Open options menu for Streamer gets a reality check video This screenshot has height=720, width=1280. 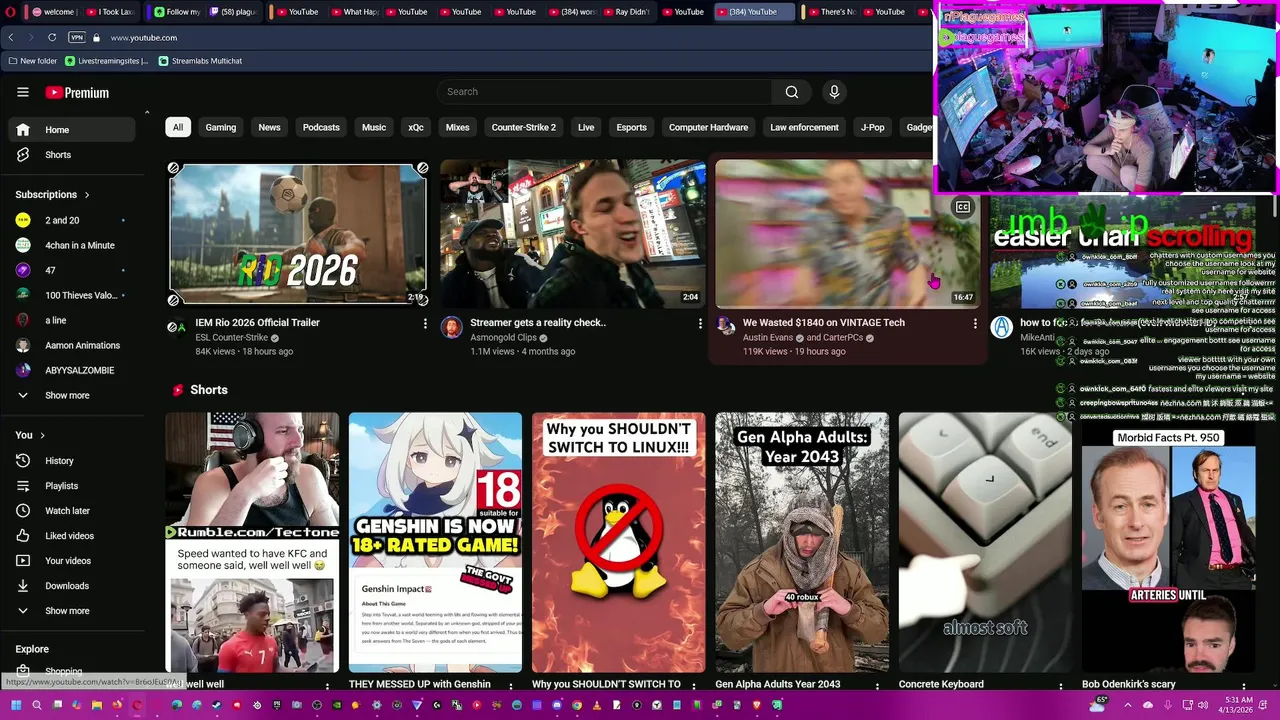(700, 324)
